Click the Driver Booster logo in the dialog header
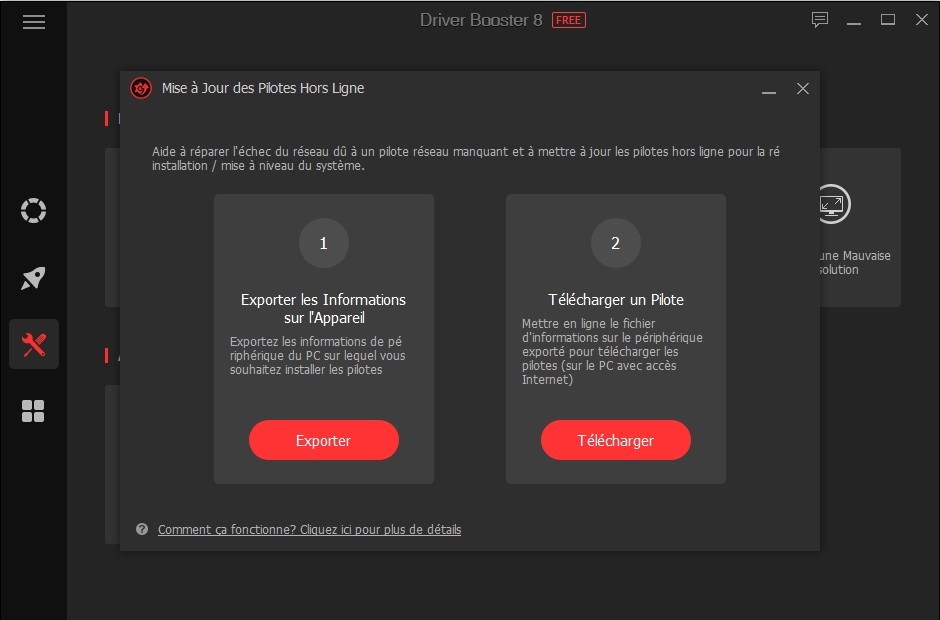This screenshot has width=940, height=620. pyautogui.click(x=141, y=89)
